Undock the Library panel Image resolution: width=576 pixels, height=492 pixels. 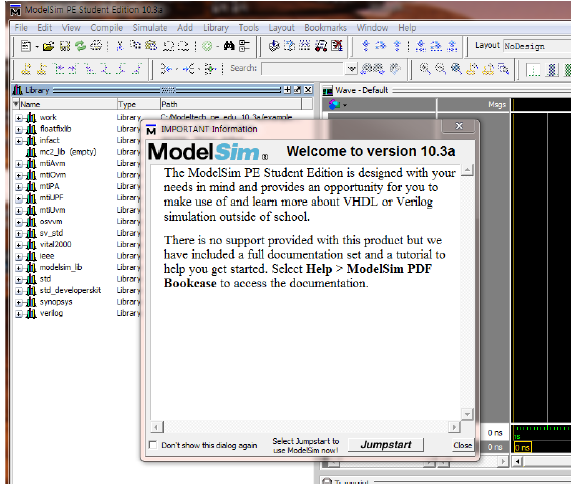pos(298,90)
